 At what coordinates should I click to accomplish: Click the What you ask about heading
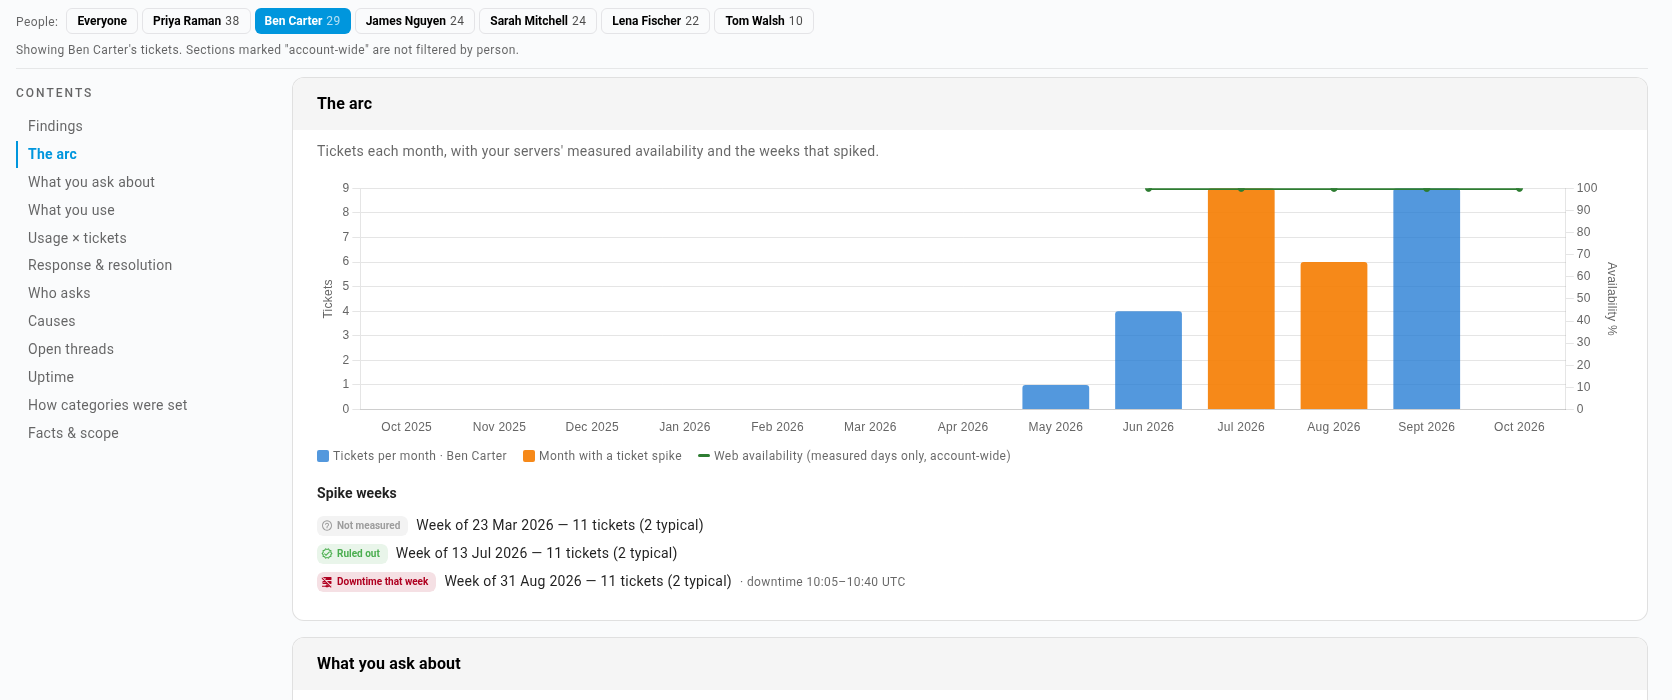click(x=389, y=664)
